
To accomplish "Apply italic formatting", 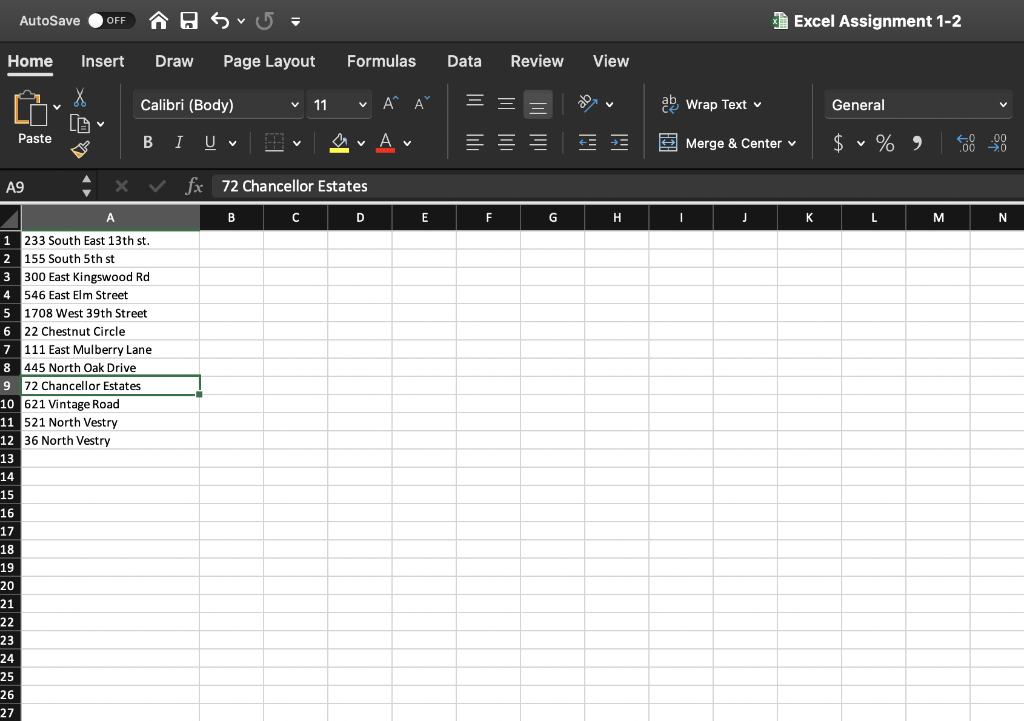I will 178,142.
